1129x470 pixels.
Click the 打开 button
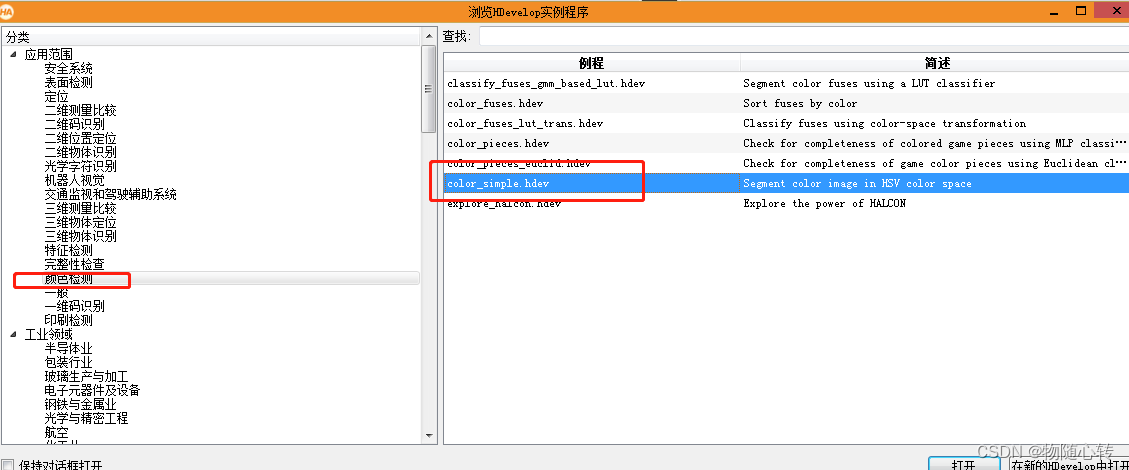[963, 464]
